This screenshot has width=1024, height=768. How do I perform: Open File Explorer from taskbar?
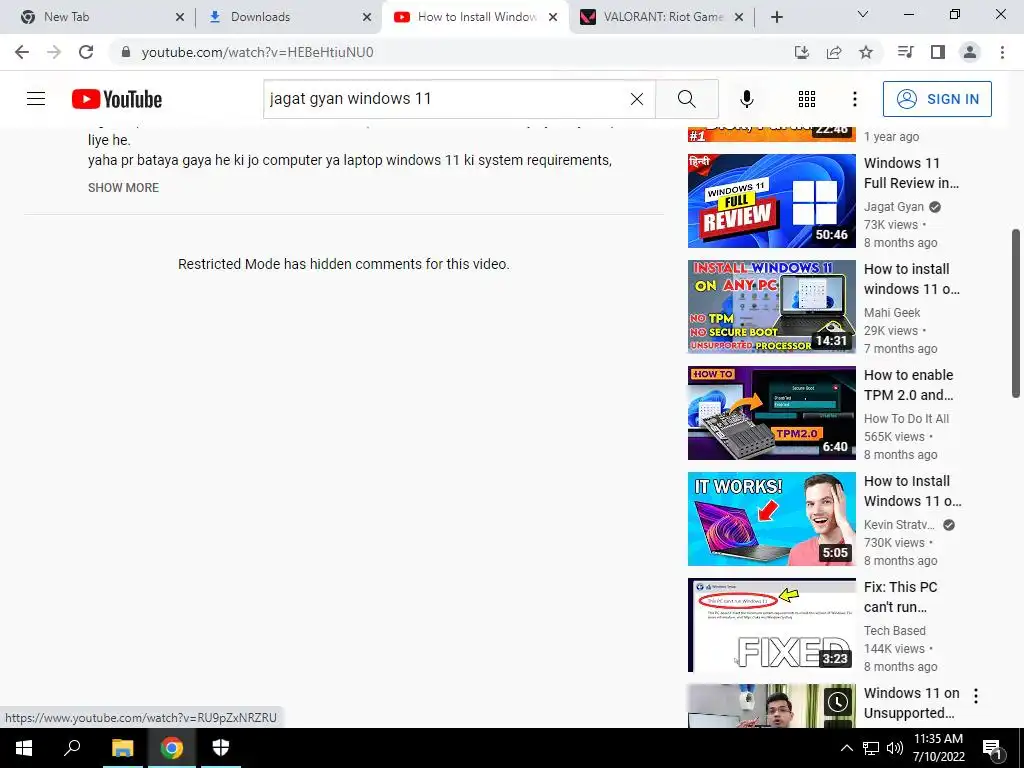(122, 748)
